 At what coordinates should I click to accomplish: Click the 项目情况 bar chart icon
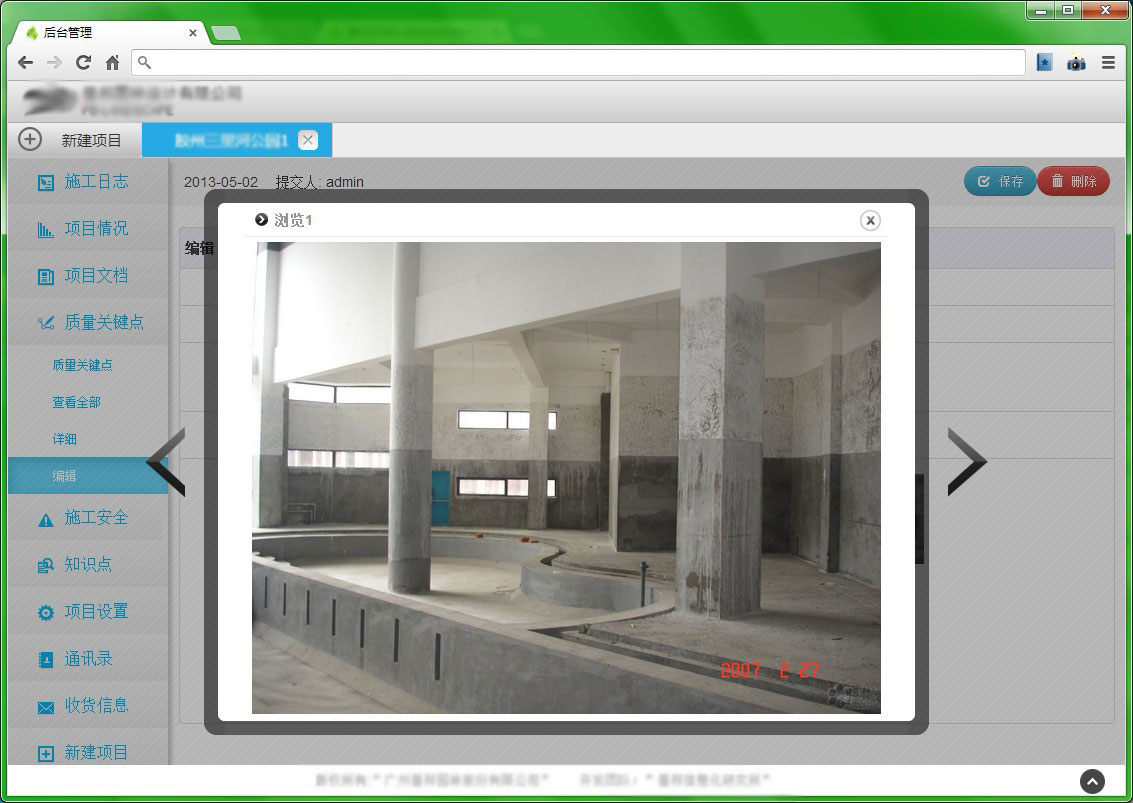tap(46, 230)
